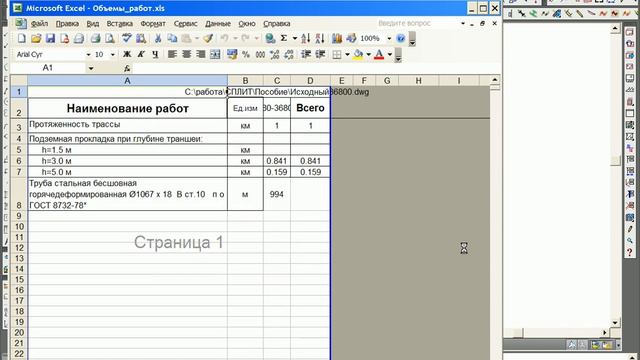Open the Arial Cyr font dropdown
This screenshot has width=640, height=360.
(88, 54)
